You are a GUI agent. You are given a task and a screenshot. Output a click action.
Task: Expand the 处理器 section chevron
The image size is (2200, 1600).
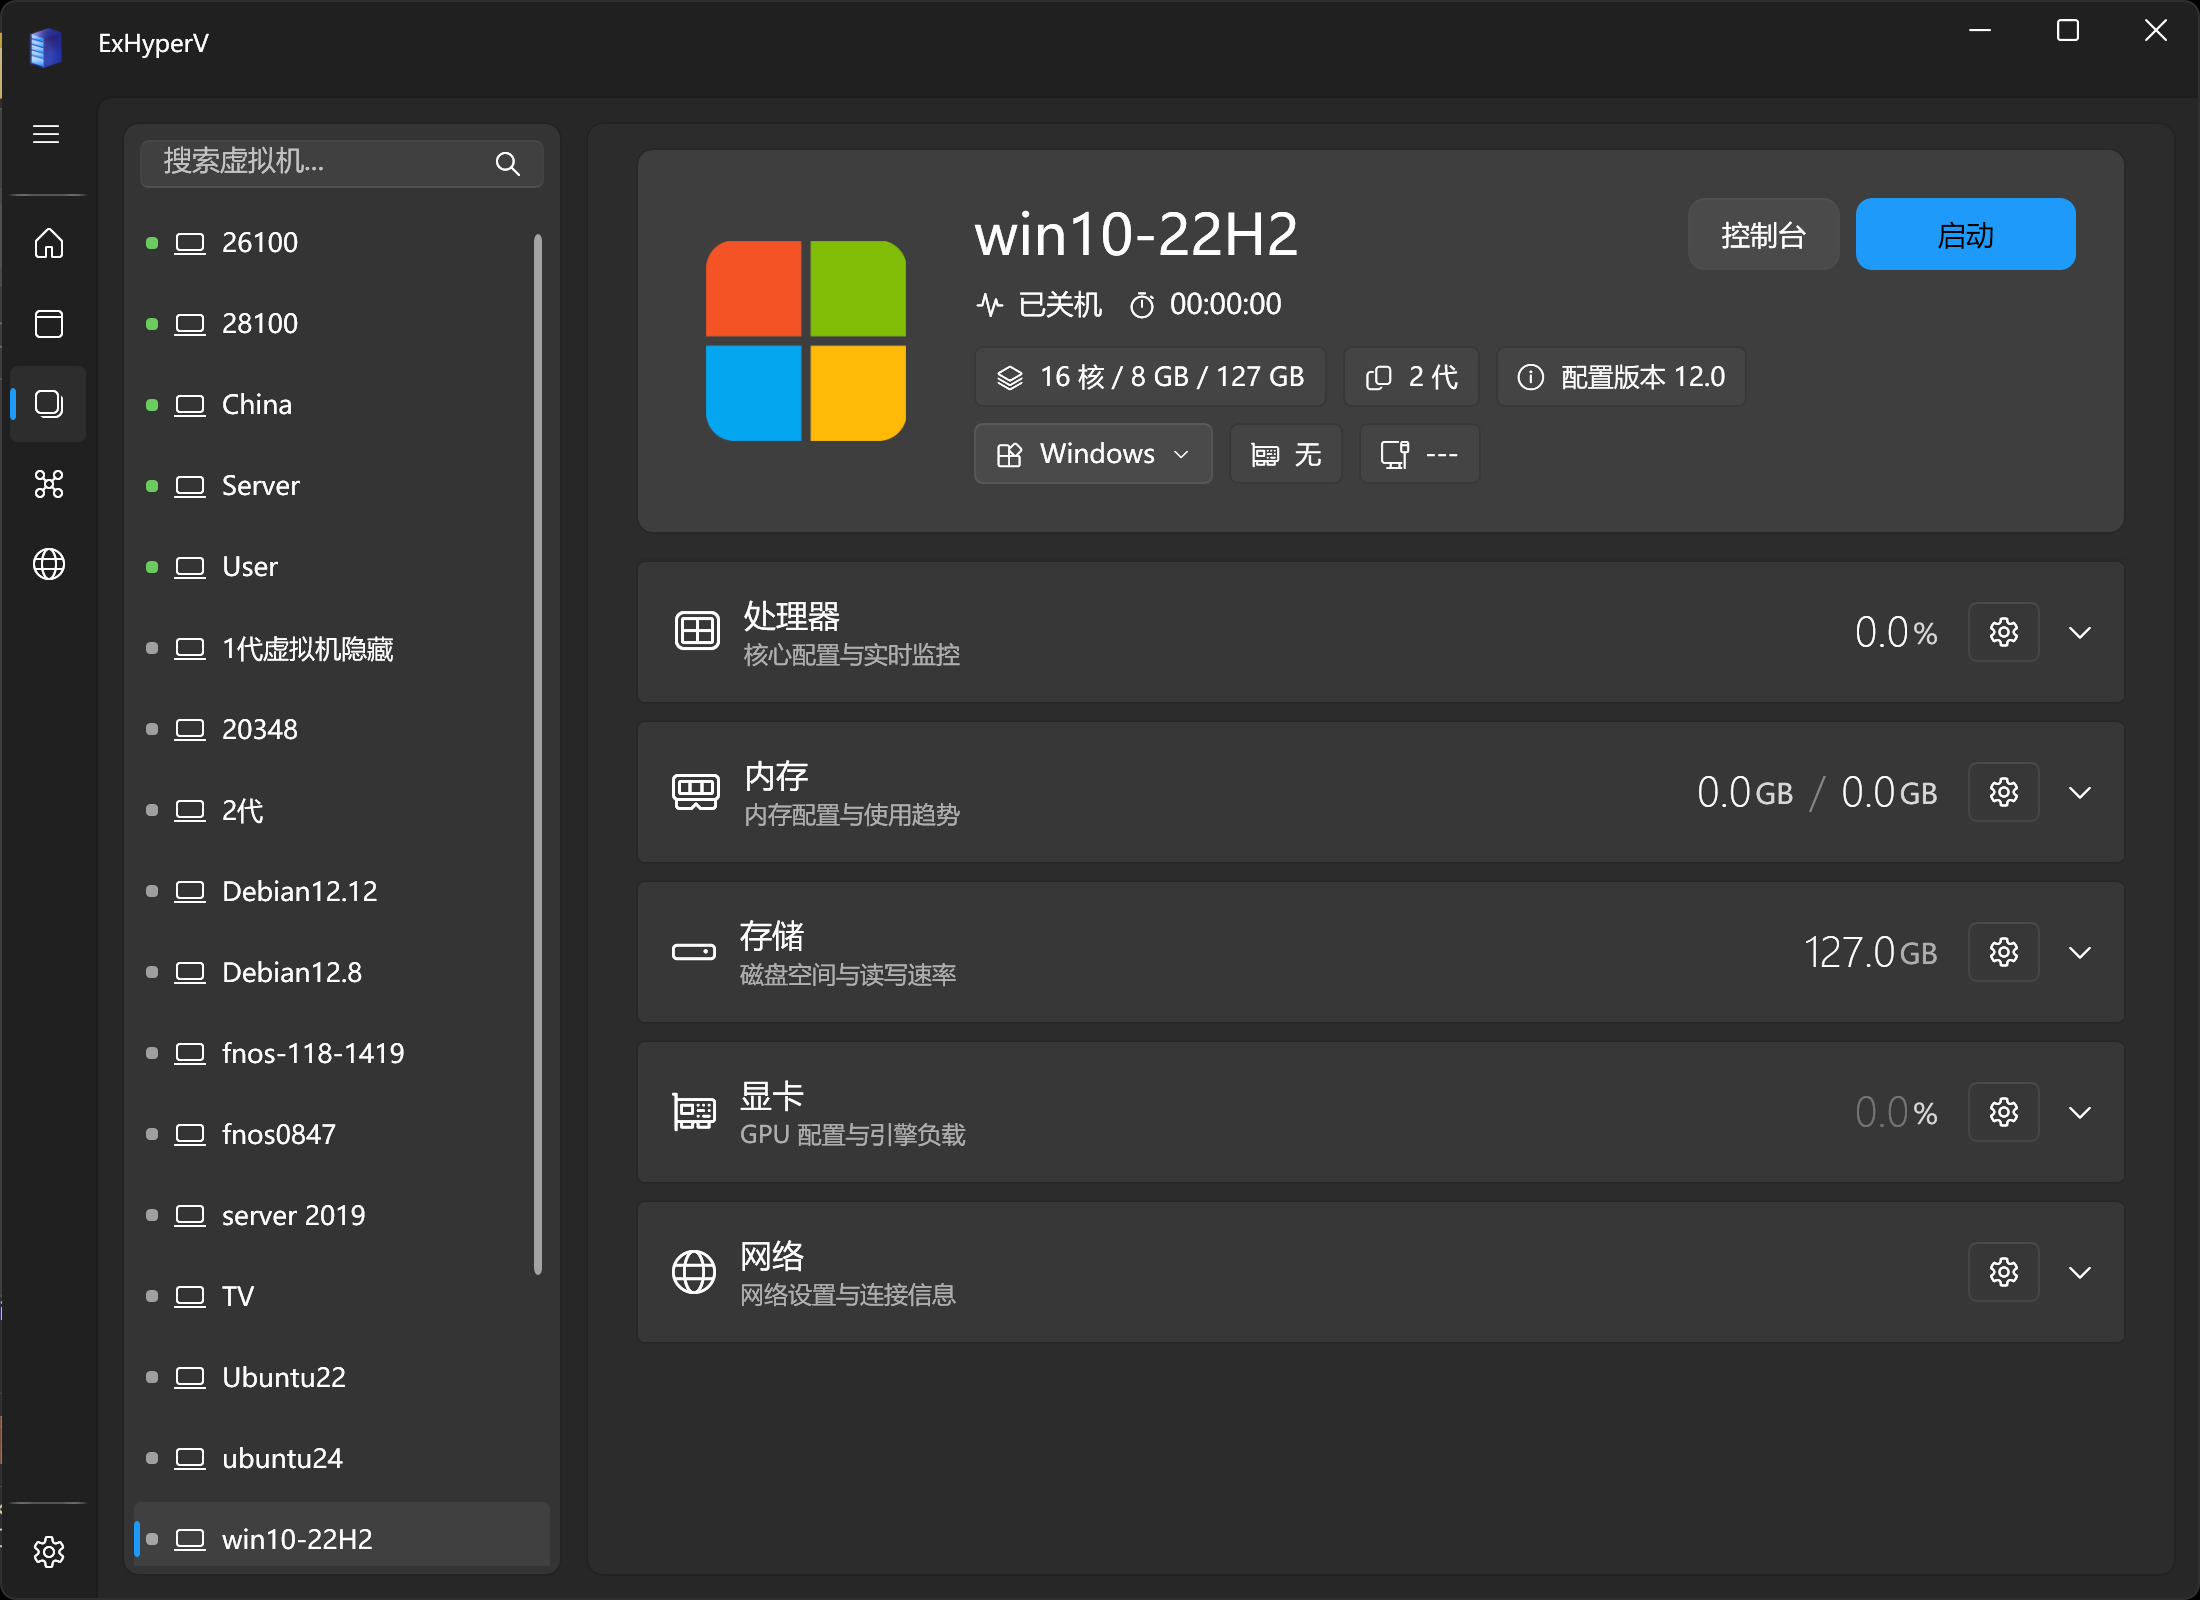[x=2080, y=632]
